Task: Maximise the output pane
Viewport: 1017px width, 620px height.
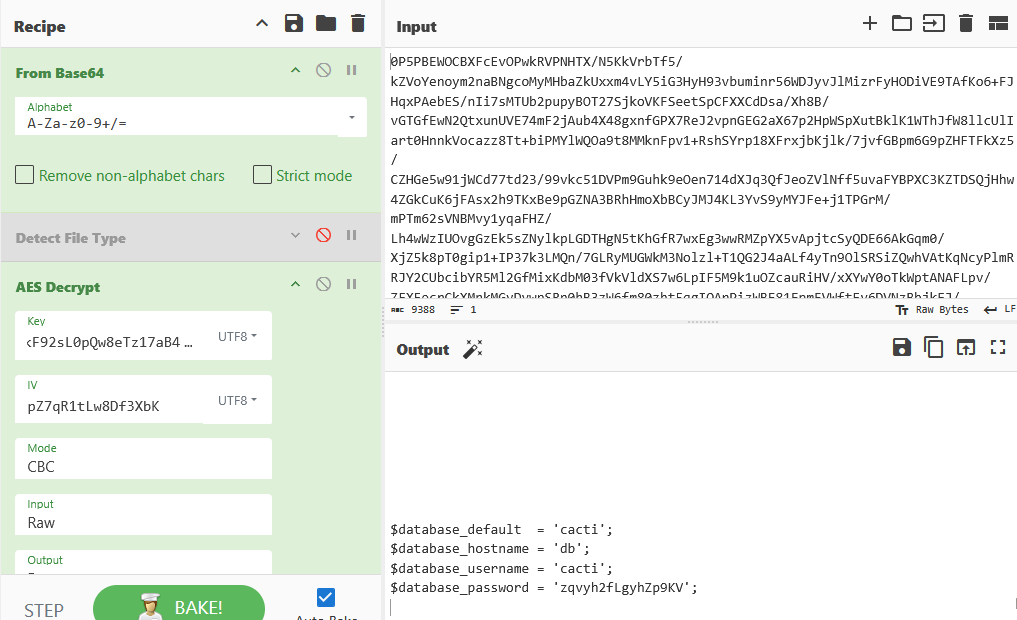Action: (997, 348)
